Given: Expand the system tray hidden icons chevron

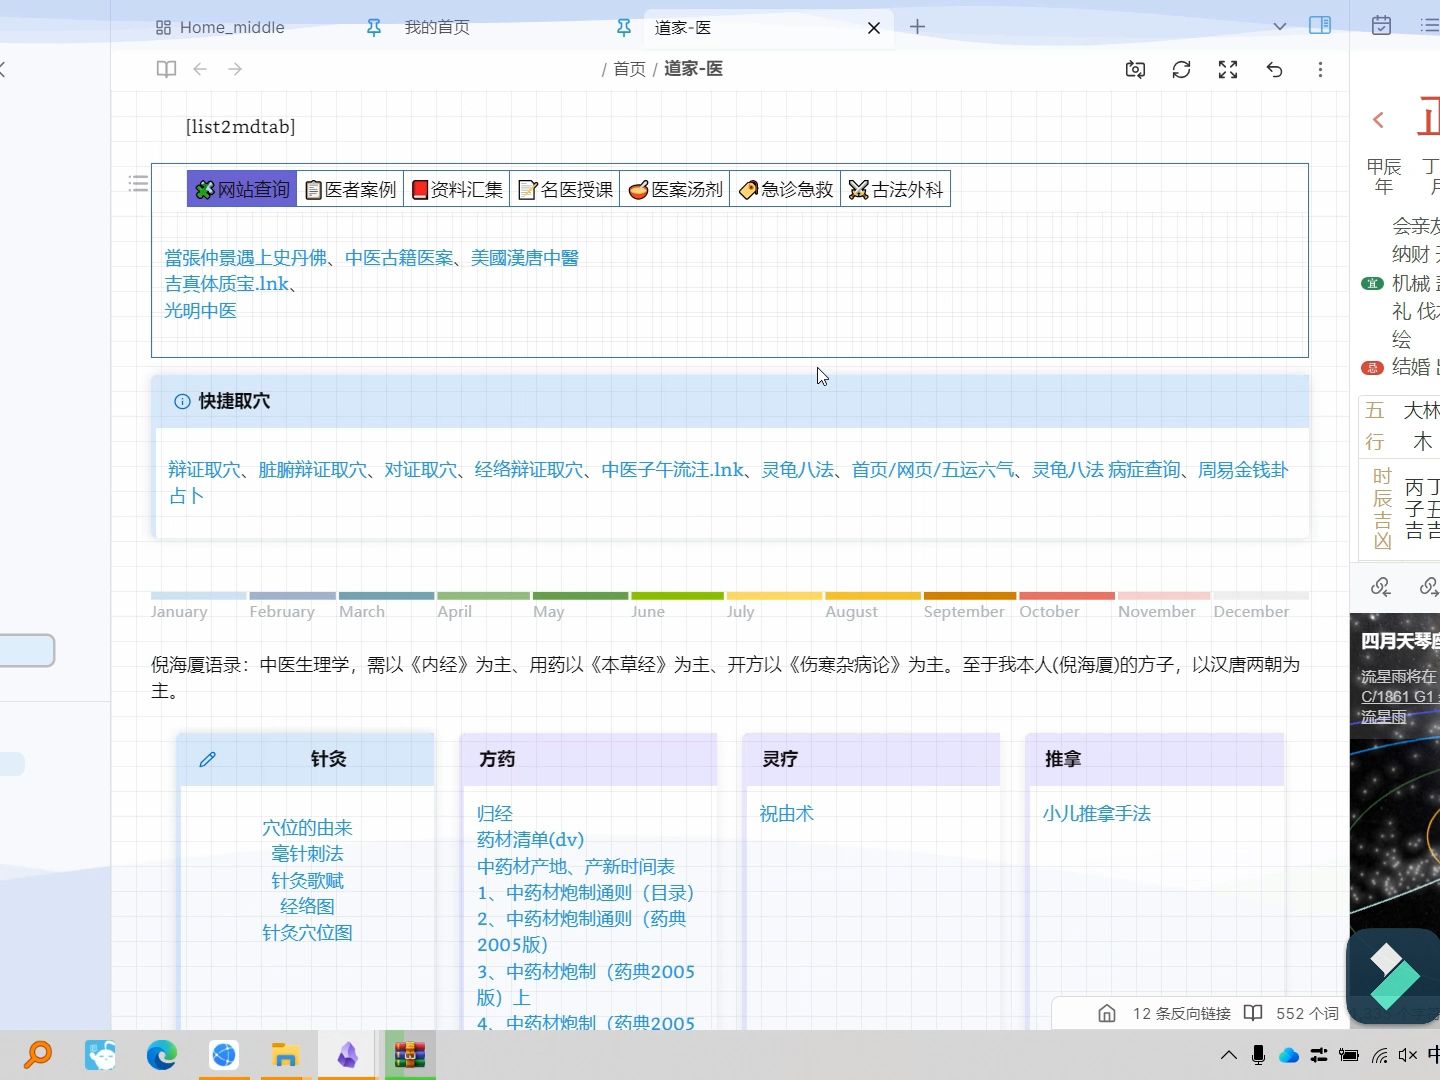Looking at the screenshot, I should (x=1228, y=1055).
